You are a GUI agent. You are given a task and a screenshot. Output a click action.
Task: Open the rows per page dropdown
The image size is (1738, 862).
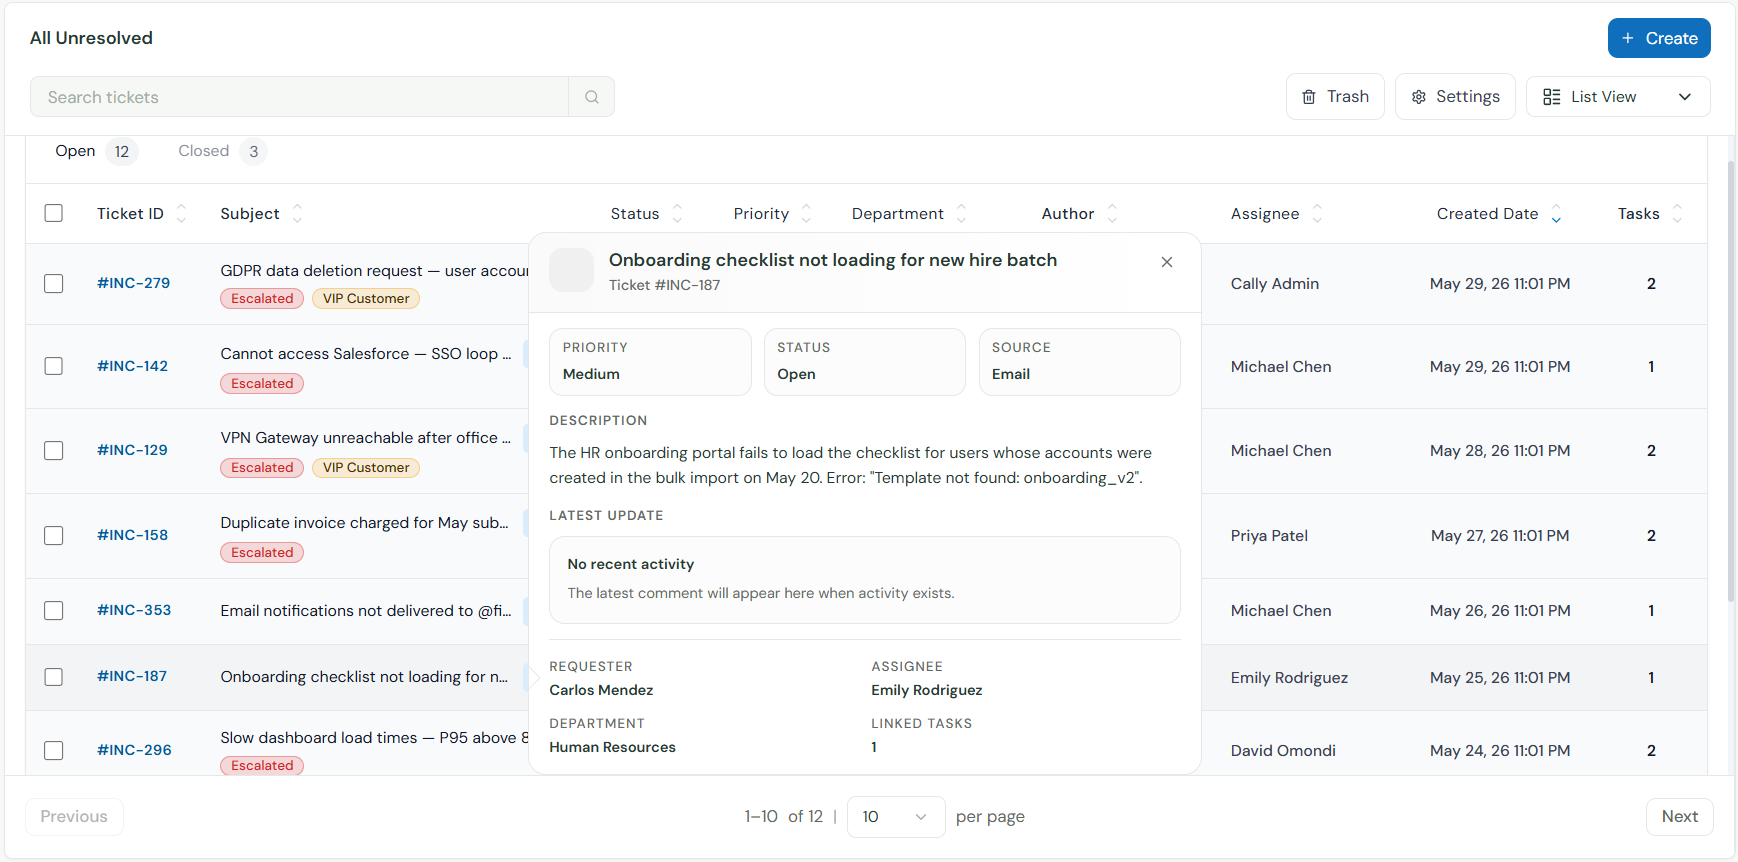895,817
